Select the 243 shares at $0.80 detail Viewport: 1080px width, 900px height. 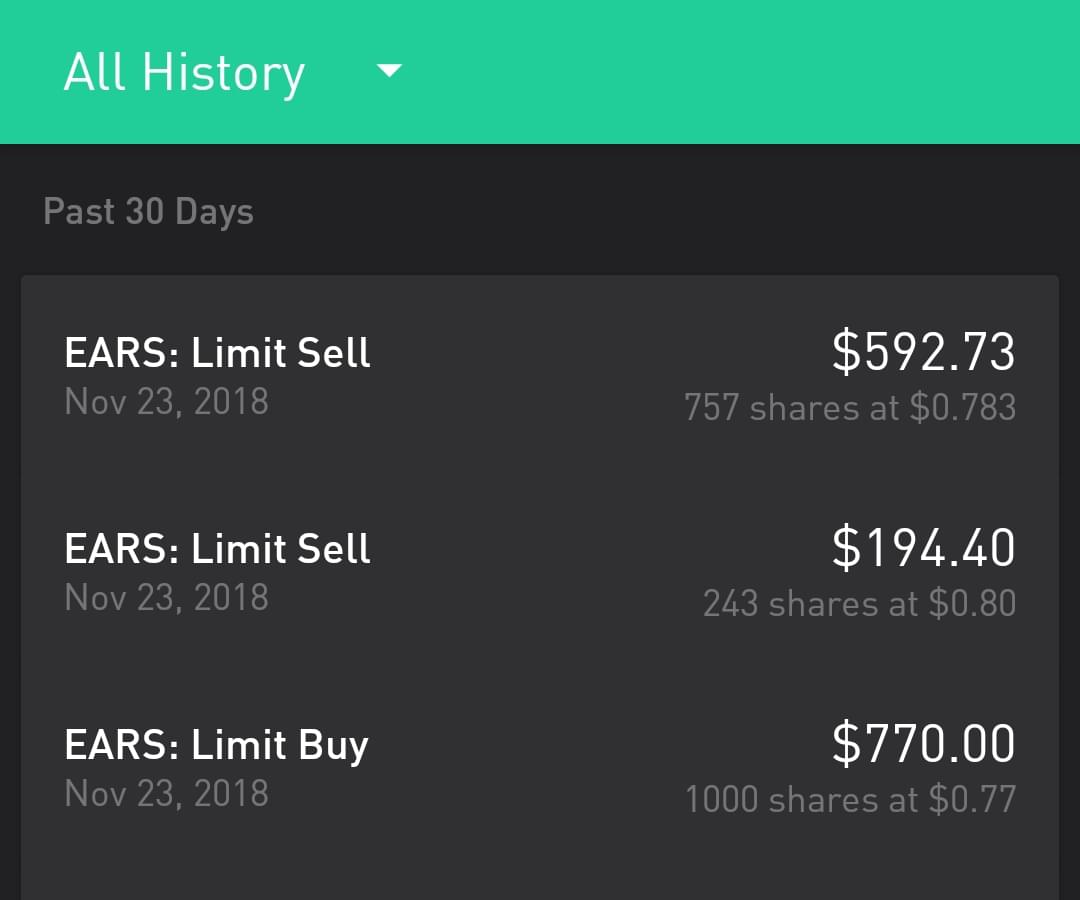tap(859, 604)
